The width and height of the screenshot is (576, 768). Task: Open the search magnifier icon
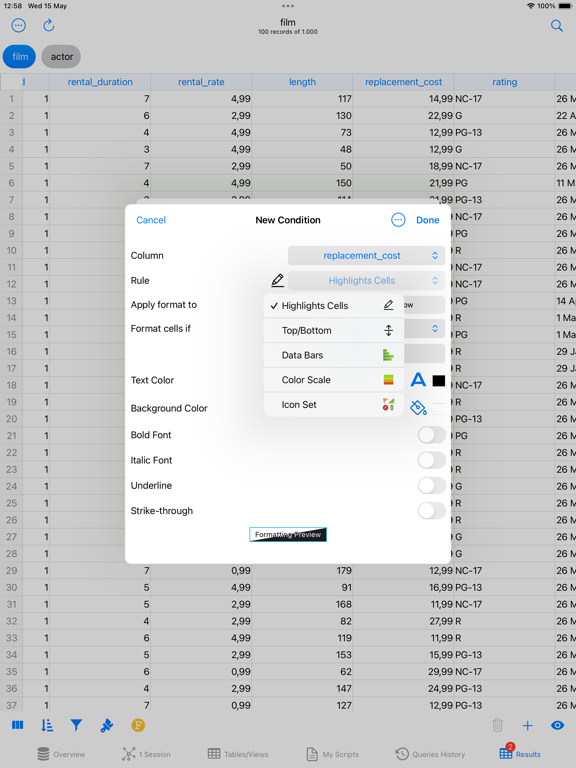point(556,25)
